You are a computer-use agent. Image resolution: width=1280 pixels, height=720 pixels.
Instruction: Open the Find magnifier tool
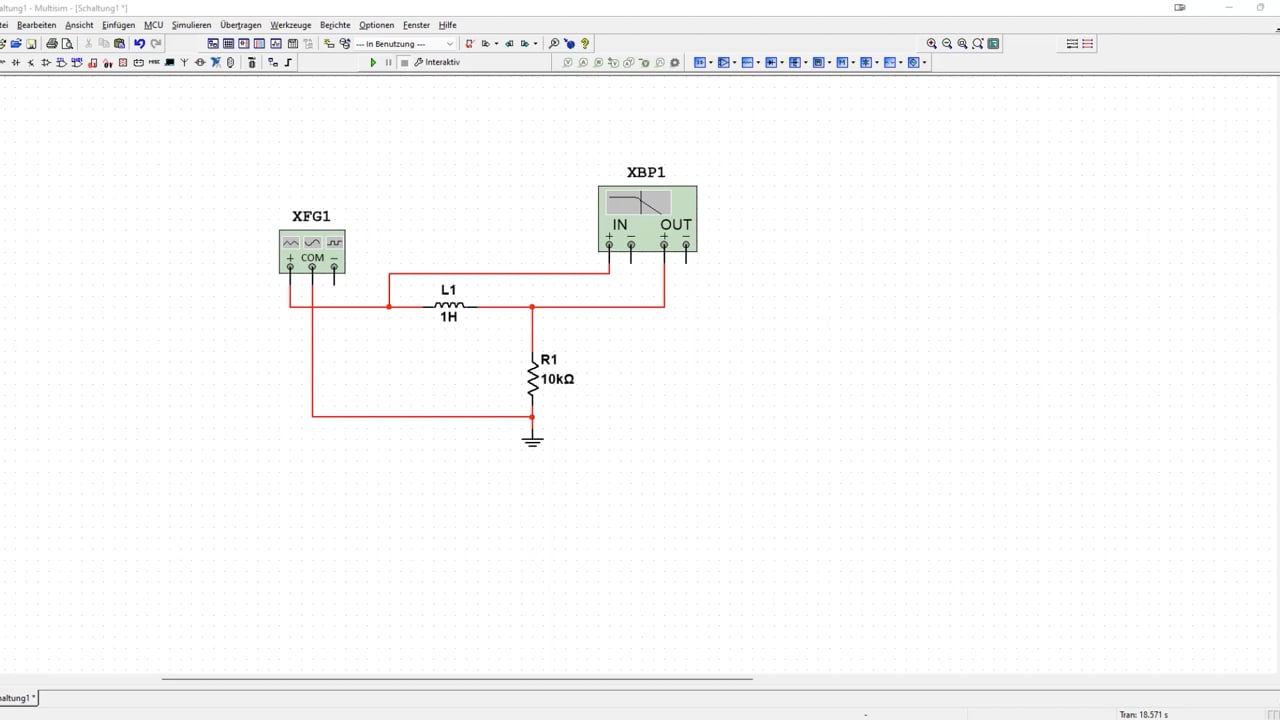tap(554, 44)
